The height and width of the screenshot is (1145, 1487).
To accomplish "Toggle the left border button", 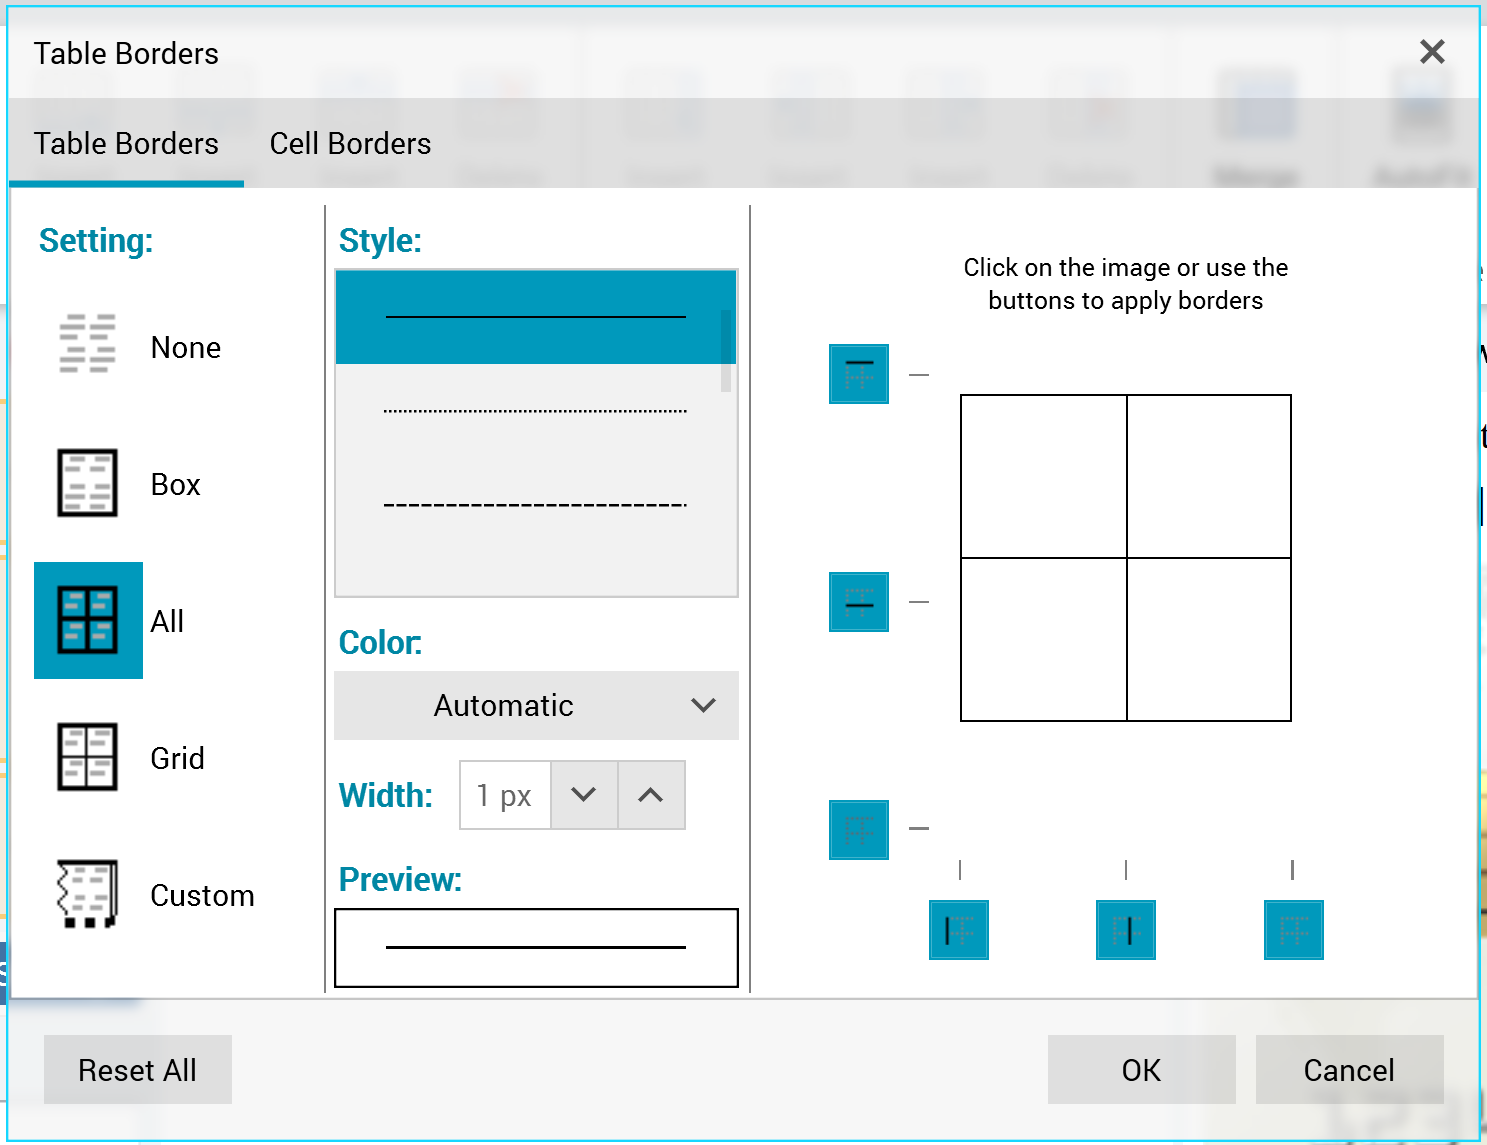I will pyautogui.click(x=959, y=930).
